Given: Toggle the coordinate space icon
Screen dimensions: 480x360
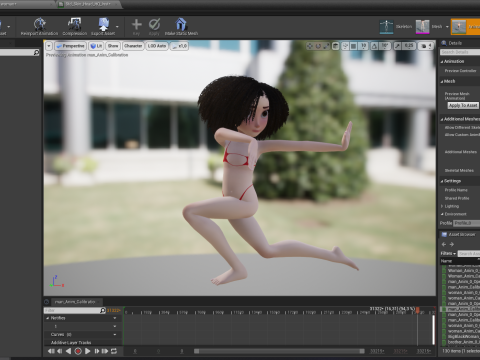Looking at the screenshot, I should click(336, 46).
